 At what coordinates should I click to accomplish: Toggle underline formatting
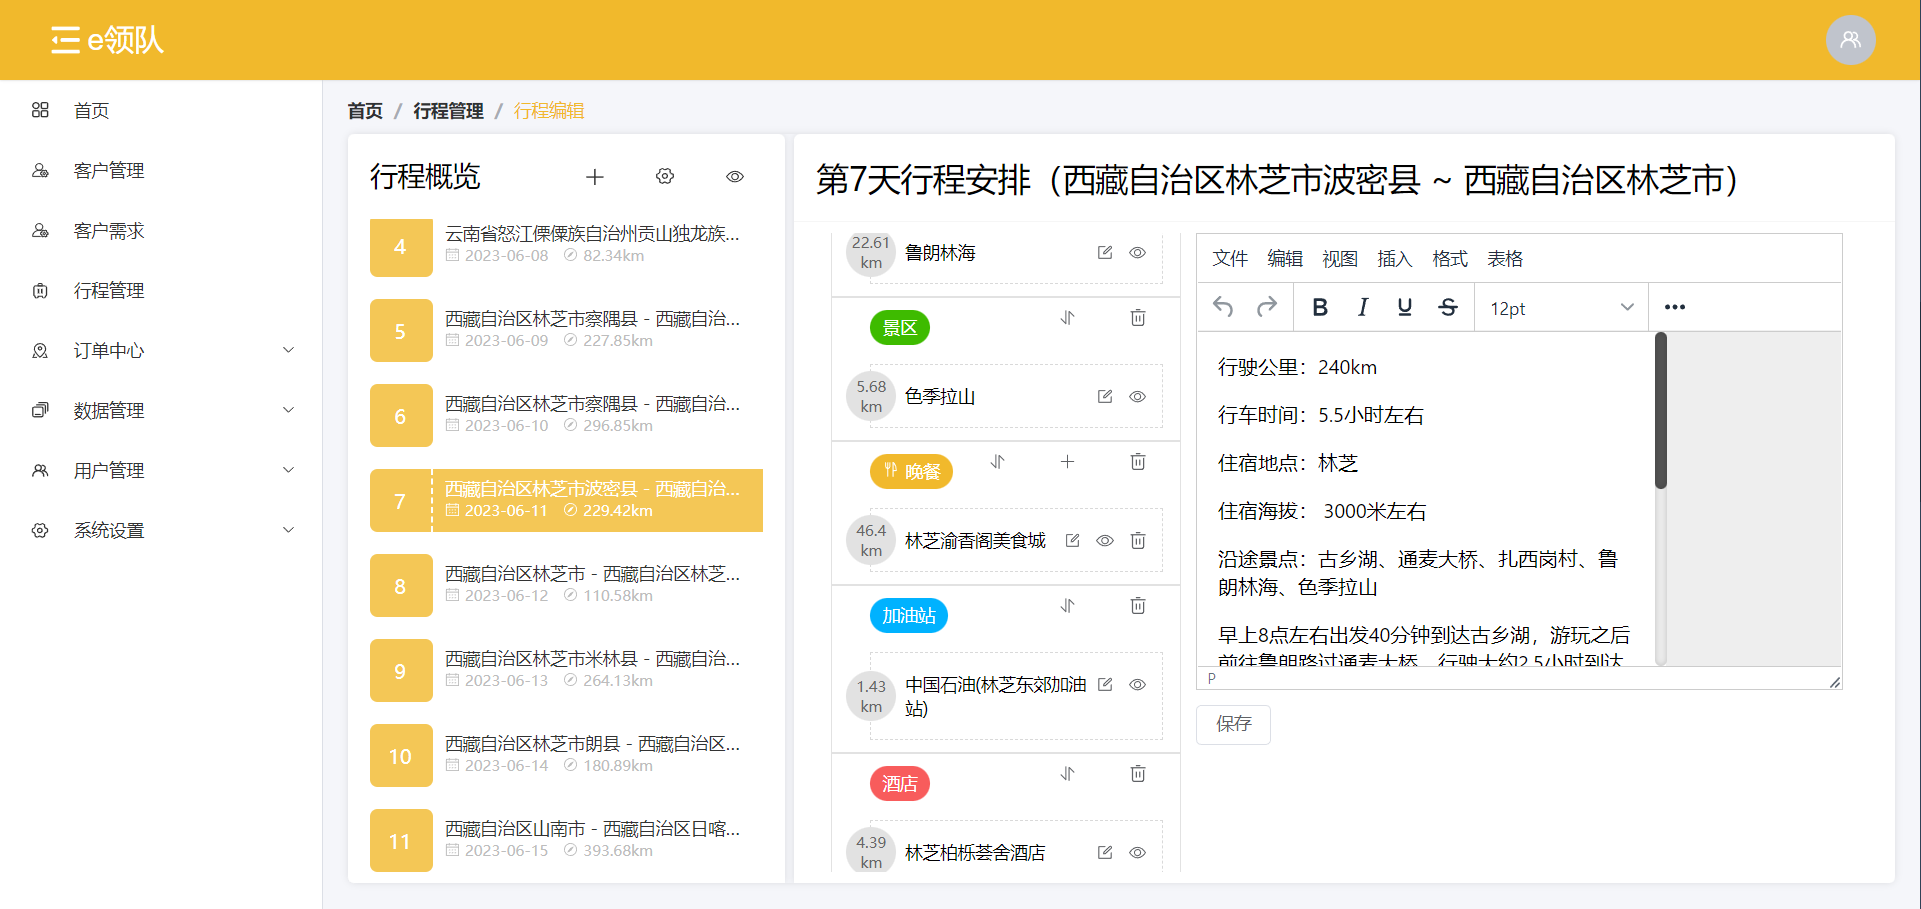click(1405, 307)
